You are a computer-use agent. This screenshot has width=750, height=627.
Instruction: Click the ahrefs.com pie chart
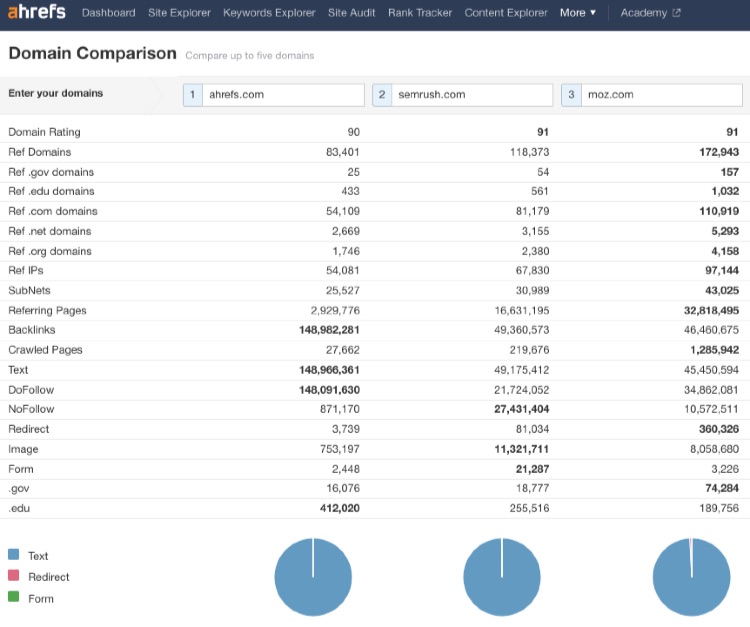(x=313, y=577)
